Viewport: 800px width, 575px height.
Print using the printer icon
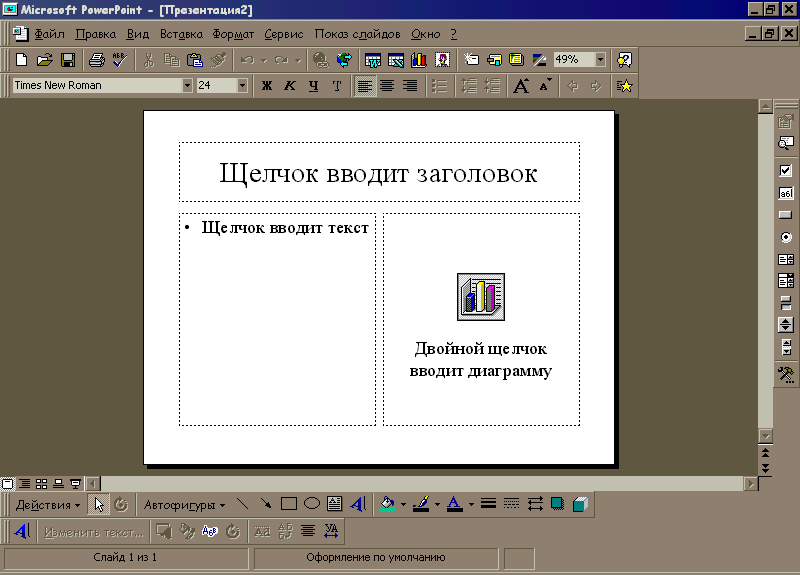(x=96, y=60)
